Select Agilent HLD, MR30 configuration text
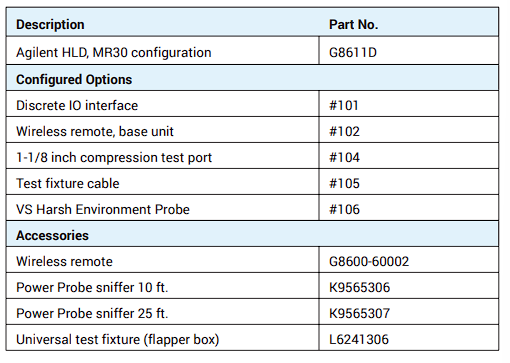The height and width of the screenshot is (363, 510). pos(114,53)
